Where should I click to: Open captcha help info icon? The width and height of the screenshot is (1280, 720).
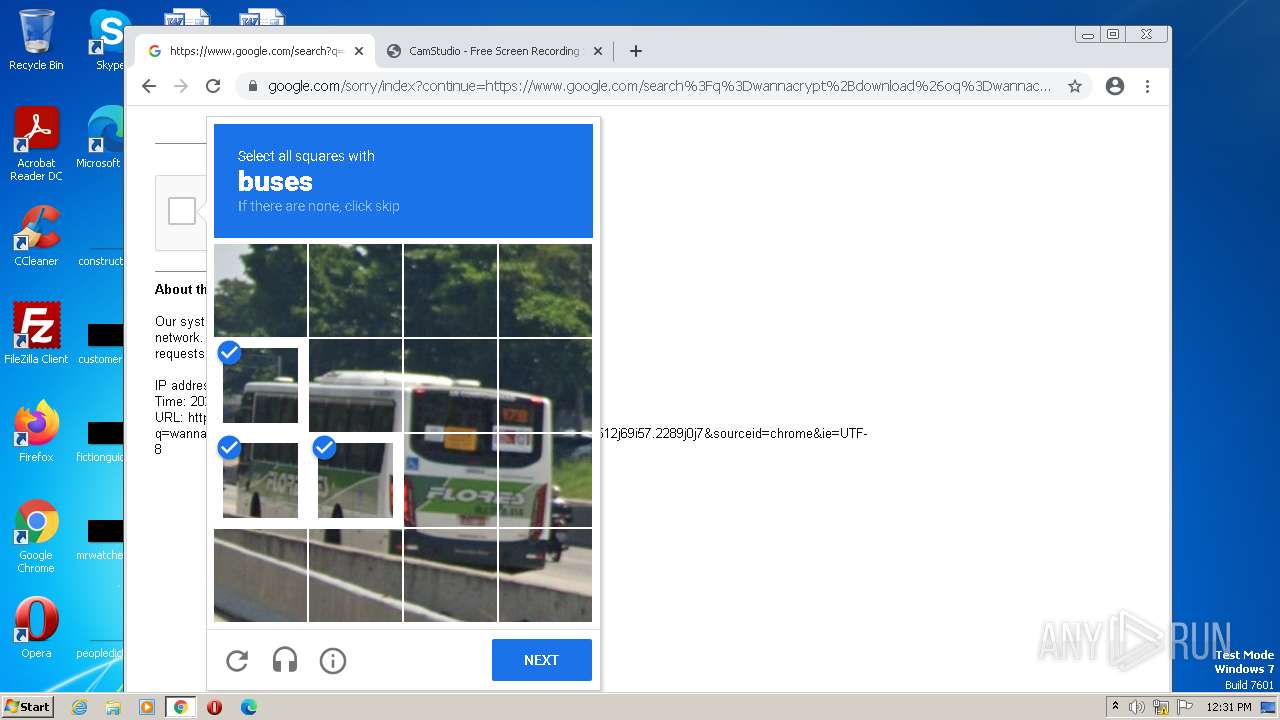333,660
